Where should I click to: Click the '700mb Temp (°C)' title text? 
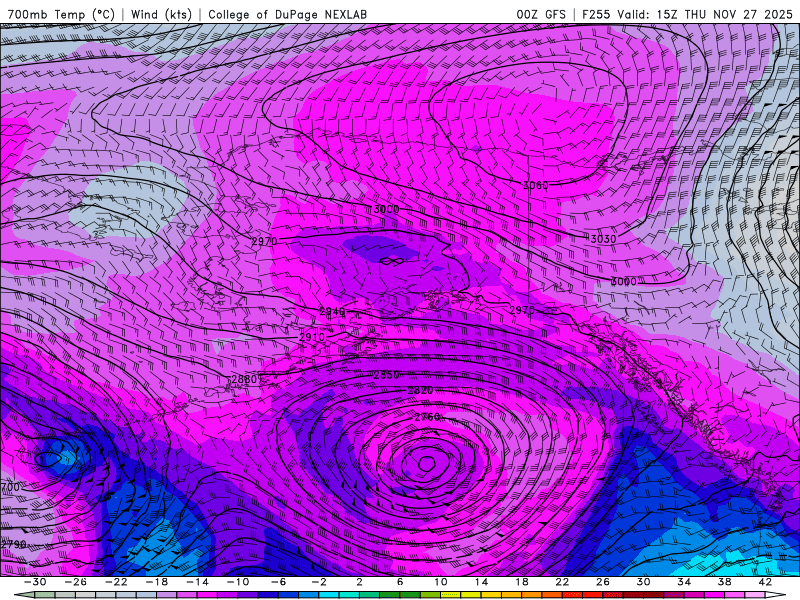[x=61, y=14]
